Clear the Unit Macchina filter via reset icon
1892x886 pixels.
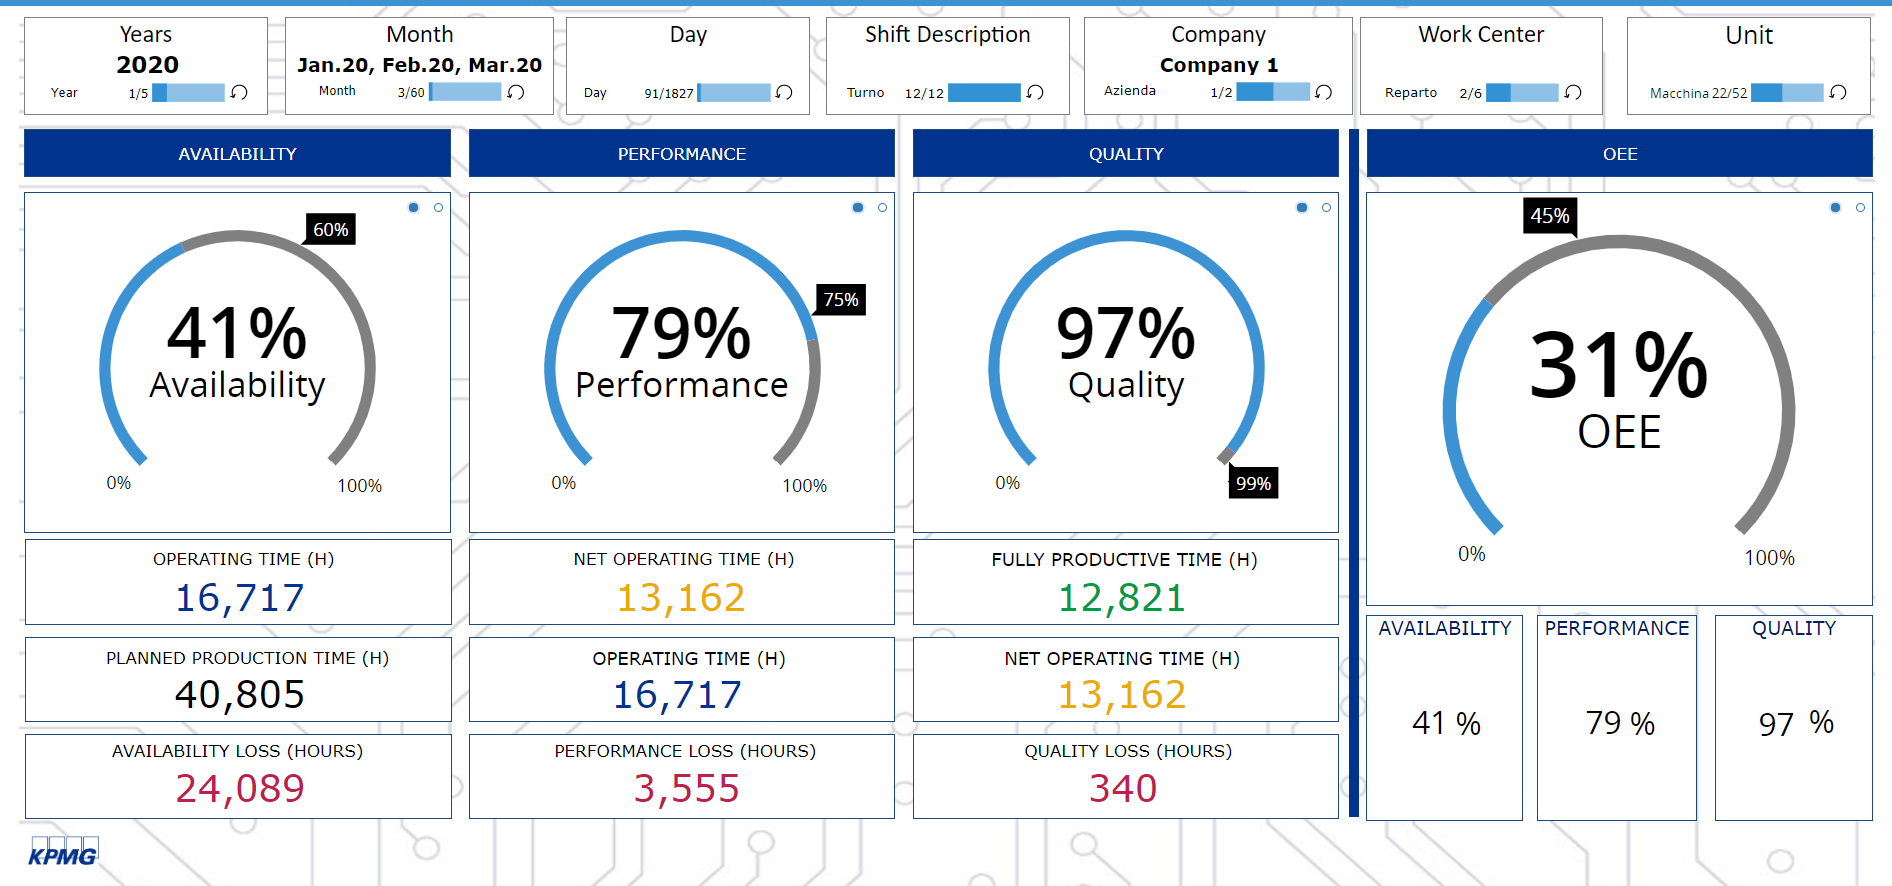click(x=1838, y=92)
